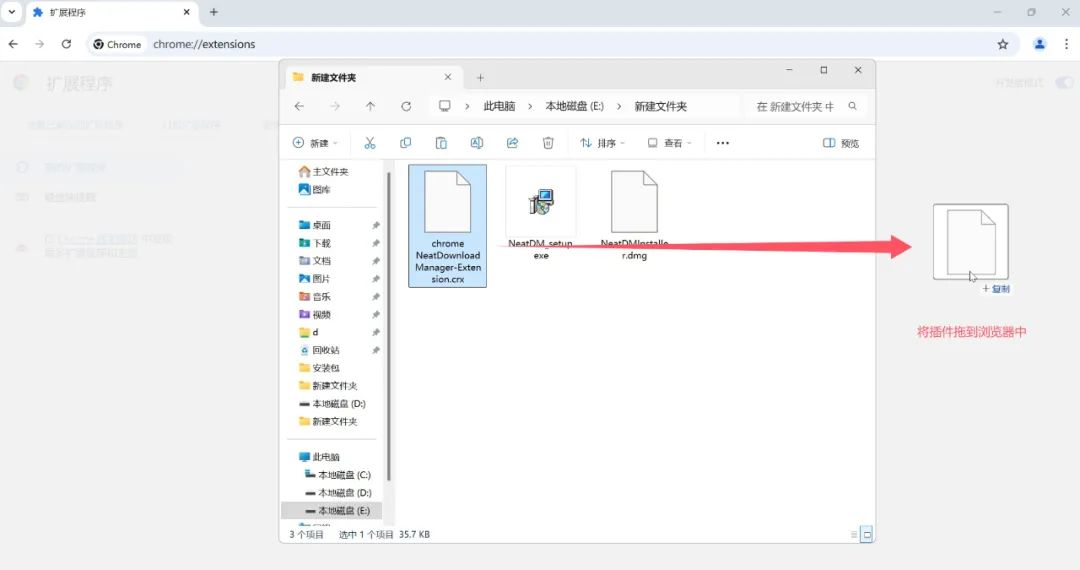Image resolution: width=1080 pixels, height=570 pixels.
Task: Expand the chevron before 此电脑 in address bar
Action: 467,106
